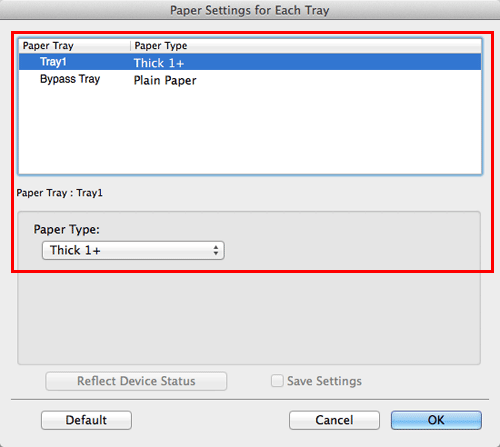Select the Tray1 row in the list
The height and width of the screenshot is (447, 500).
pyautogui.click(x=250, y=62)
